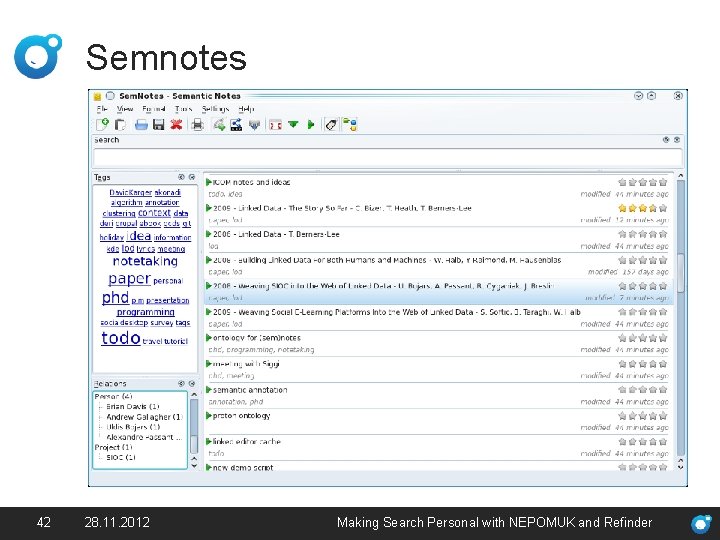
Task: Select the 'DavidKarger' tag link
Action: click(x=130, y=192)
